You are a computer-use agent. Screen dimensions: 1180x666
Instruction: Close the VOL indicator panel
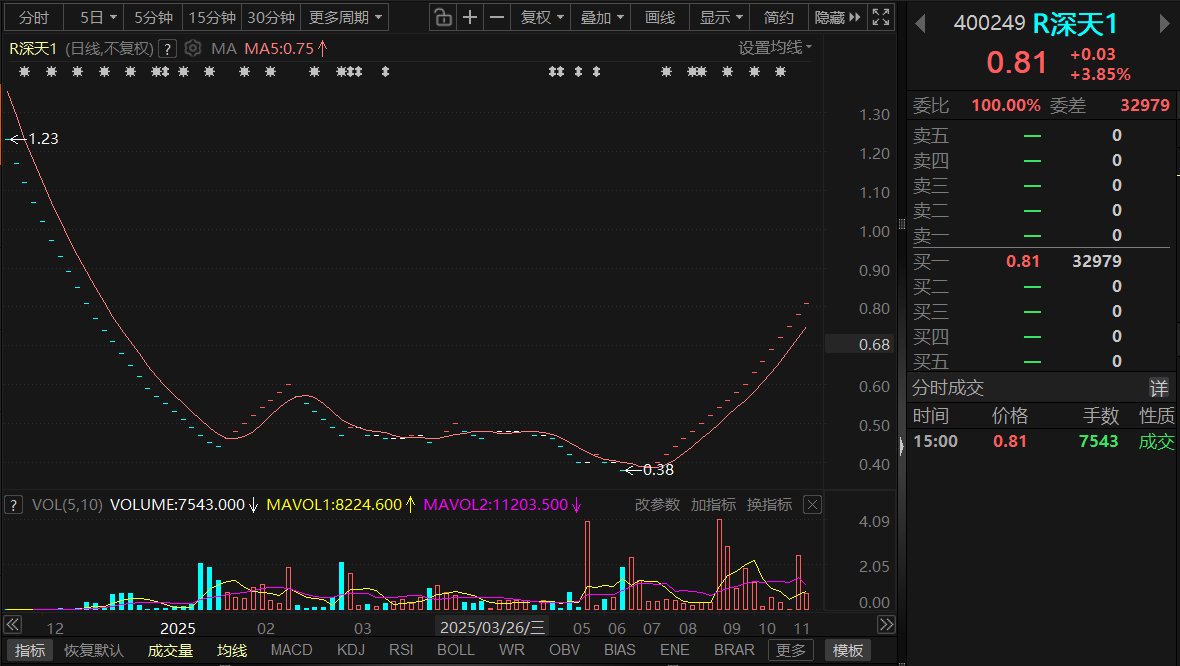pos(812,505)
